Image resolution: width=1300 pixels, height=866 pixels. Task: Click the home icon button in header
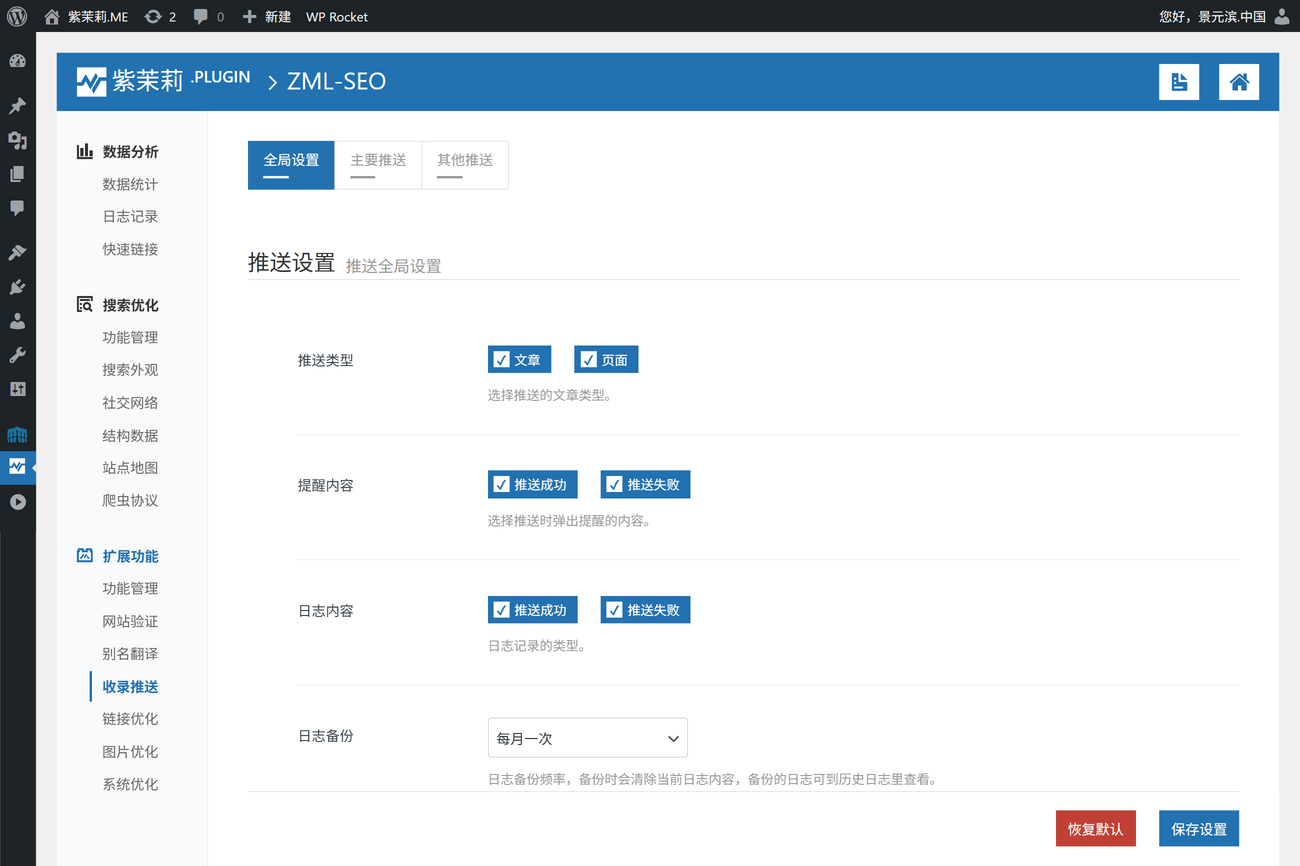[x=1239, y=82]
